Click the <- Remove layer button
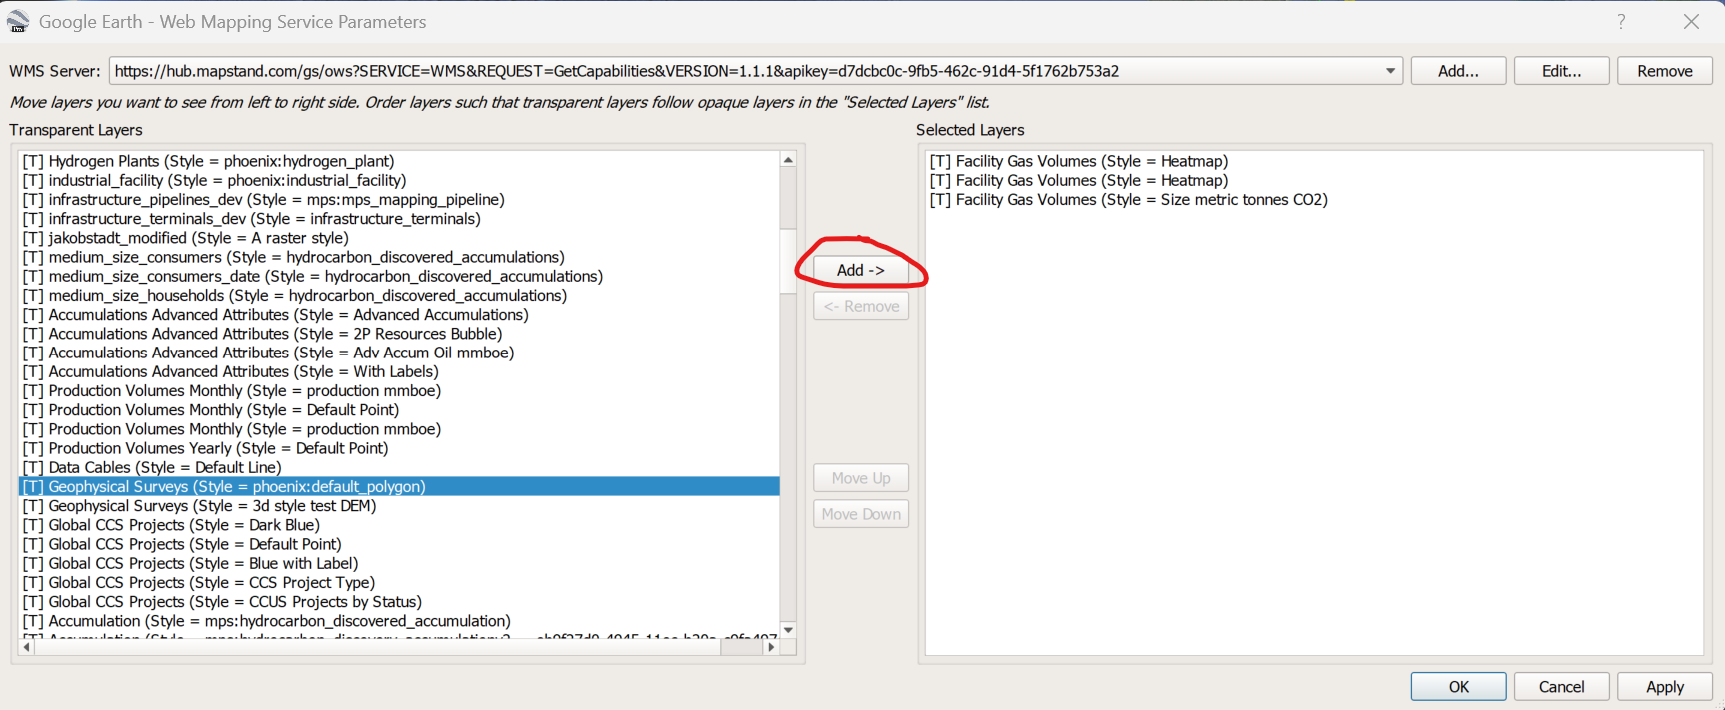This screenshot has height=710, width=1725. click(x=861, y=306)
